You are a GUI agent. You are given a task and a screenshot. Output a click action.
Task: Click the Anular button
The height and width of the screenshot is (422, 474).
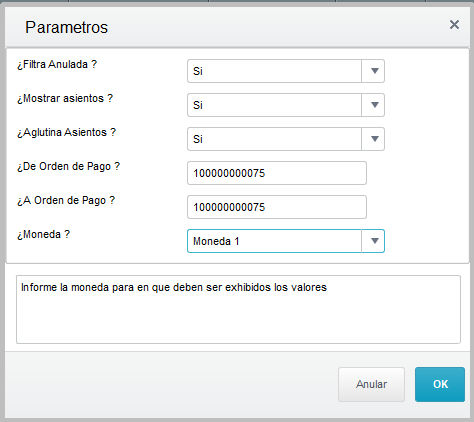click(x=371, y=384)
